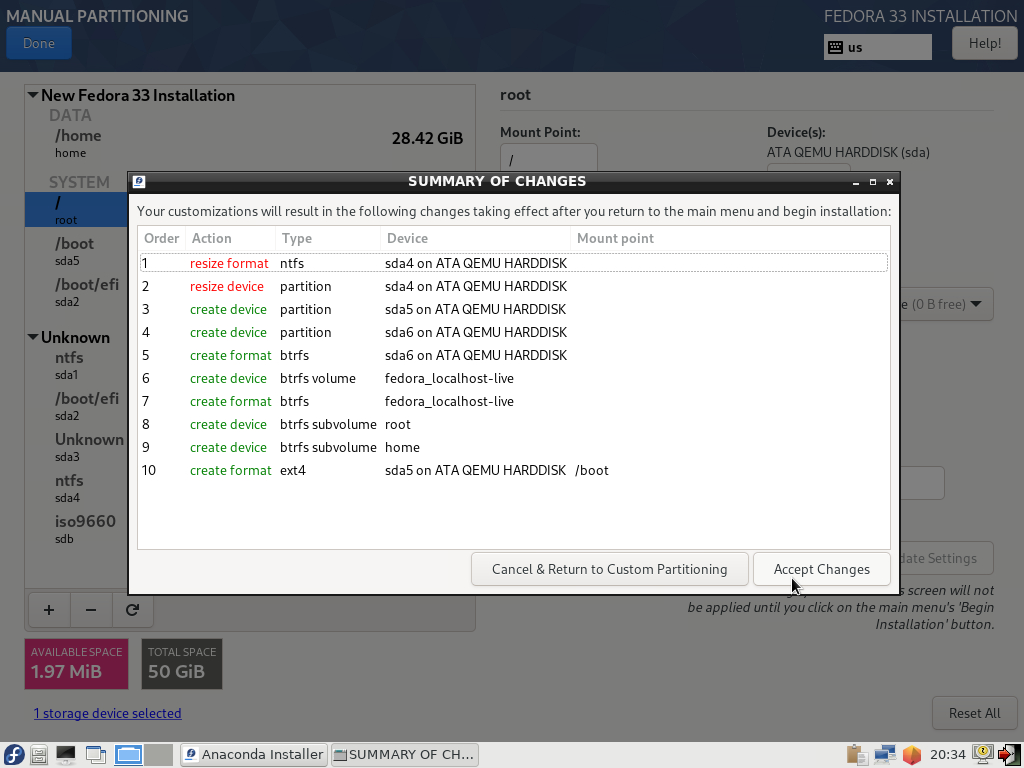1024x768 pixels.
Task: Select row 8 btrfs subvolume root
Action: 513,424
